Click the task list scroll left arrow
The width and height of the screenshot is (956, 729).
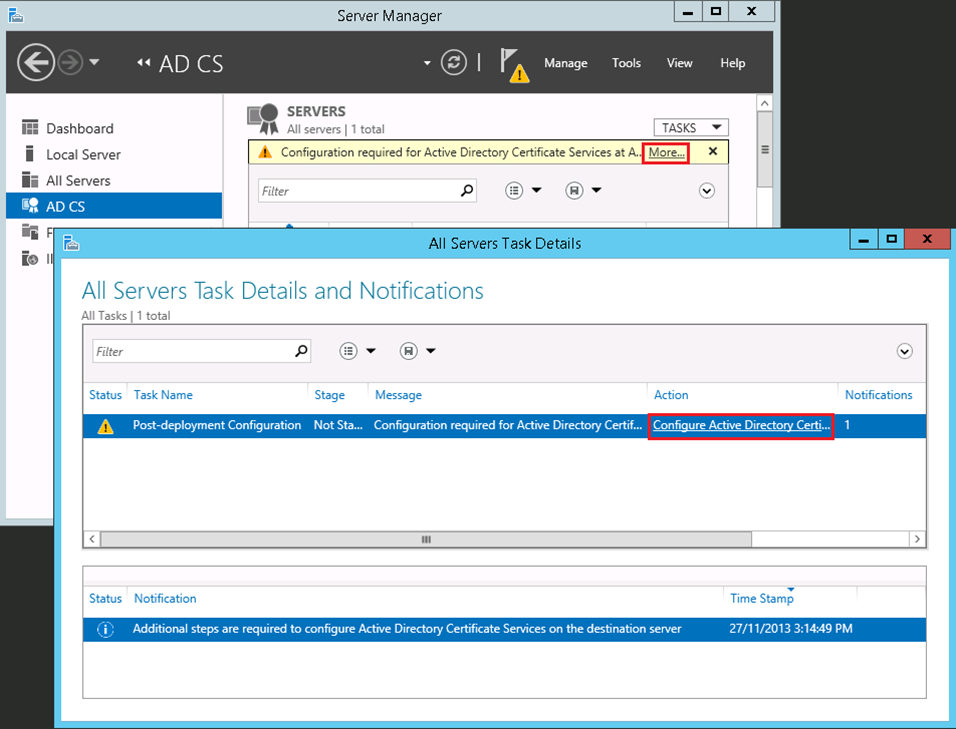pos(92,539)
